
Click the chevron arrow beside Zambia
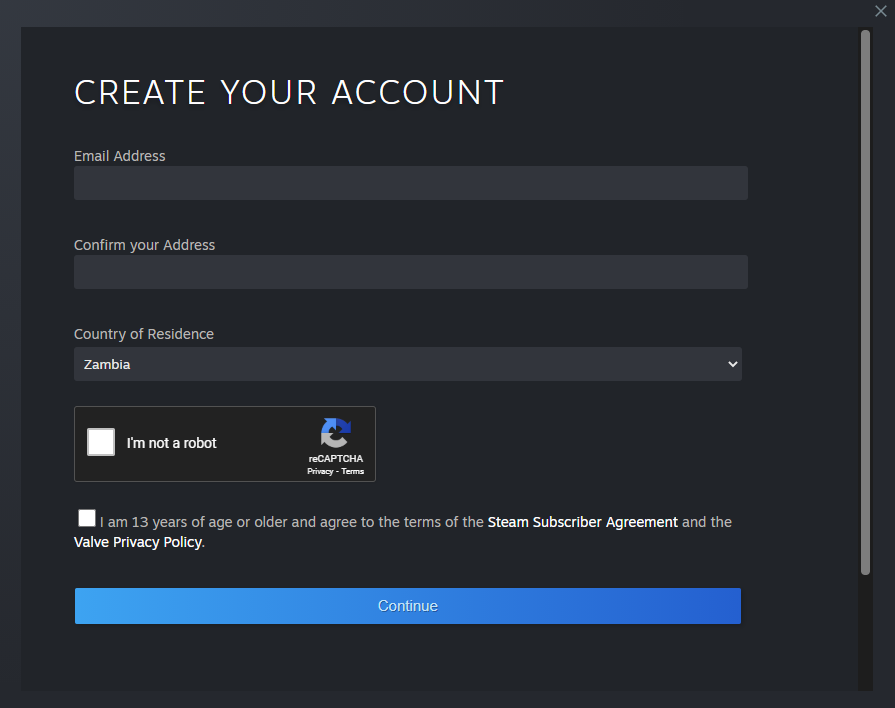point(733,364)
